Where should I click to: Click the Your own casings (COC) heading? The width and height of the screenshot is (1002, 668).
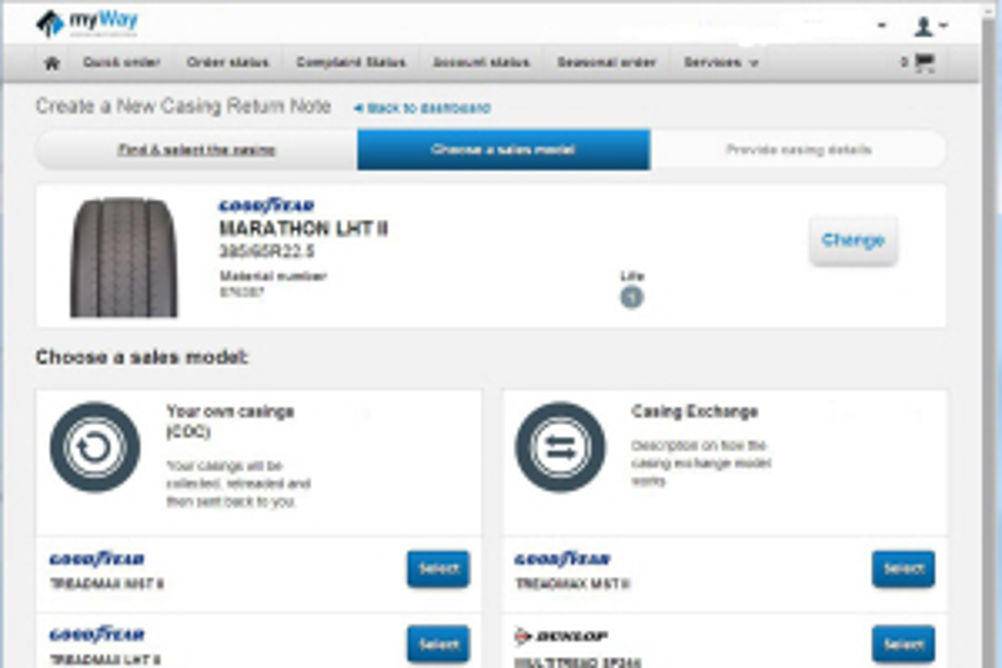coord(230,421)
